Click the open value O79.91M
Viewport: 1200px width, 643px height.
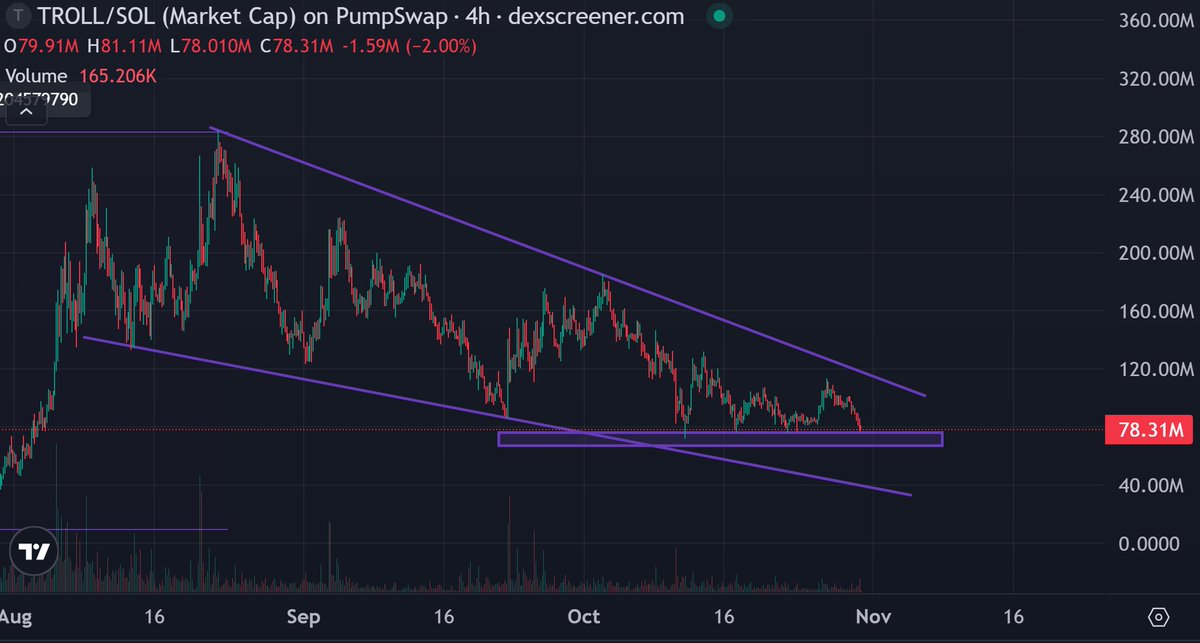(x=41, y=46)
